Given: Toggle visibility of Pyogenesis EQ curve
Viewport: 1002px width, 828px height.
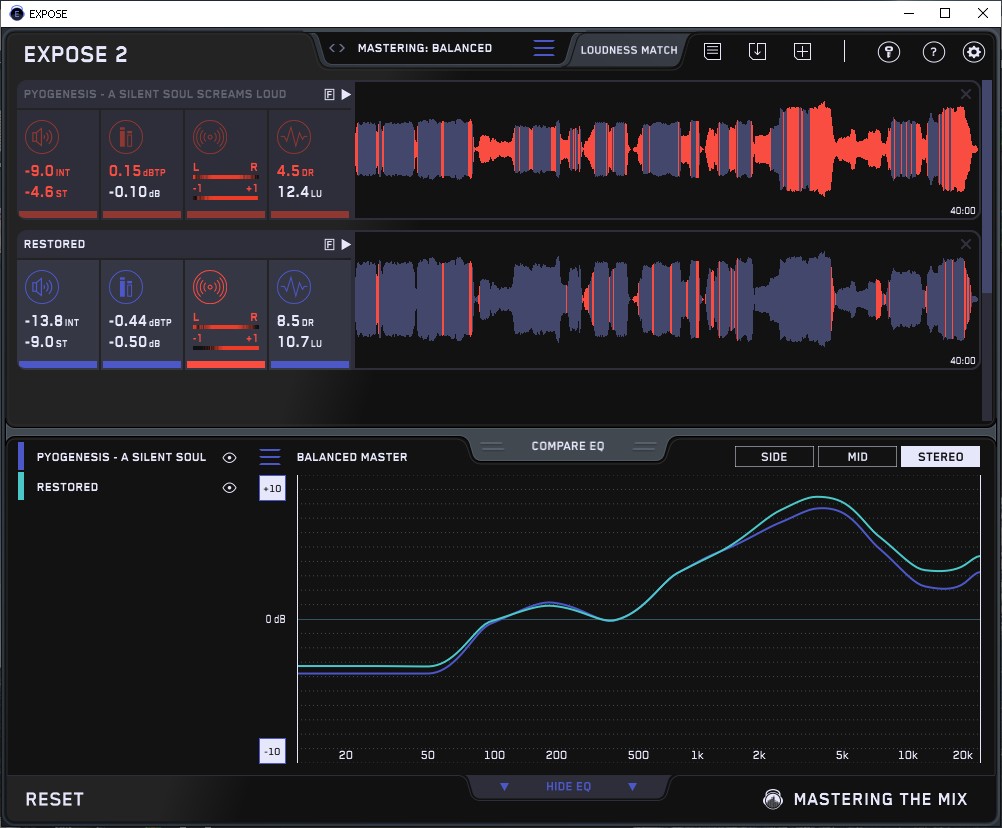Looking at the screenshot, I should tap(229, 457).
